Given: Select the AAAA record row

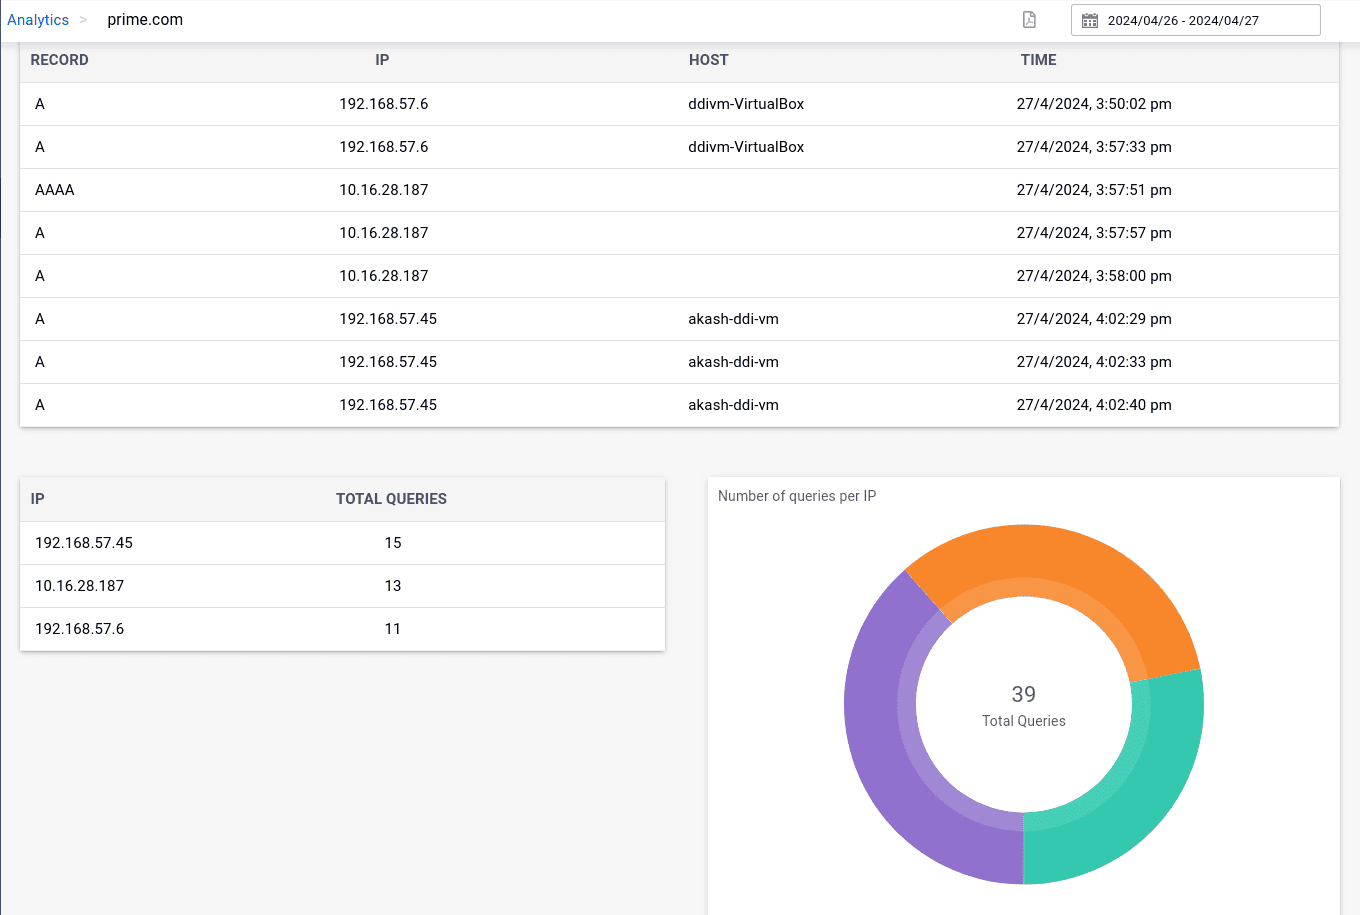Looking at the screenshot, I should coord(679,190).
